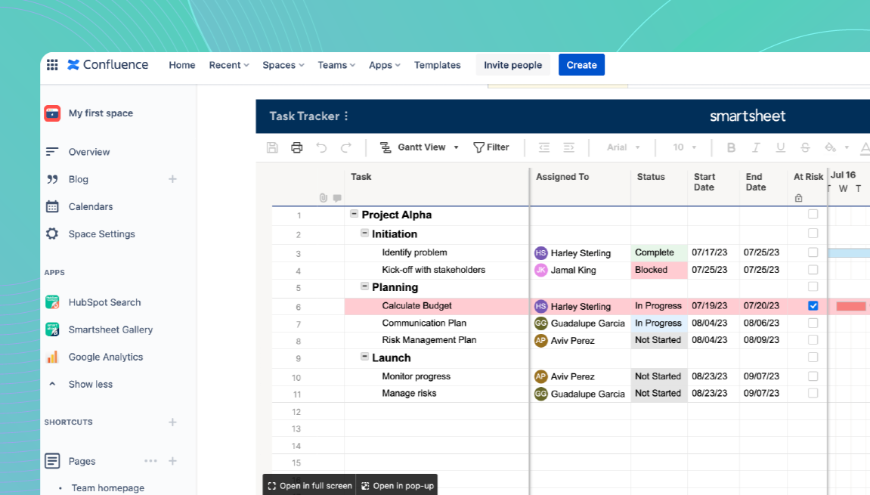Screen dimensions: 870x495
Task: Click the red Gantt bar for Calculate Budget
Action: (x=851, y=306)
